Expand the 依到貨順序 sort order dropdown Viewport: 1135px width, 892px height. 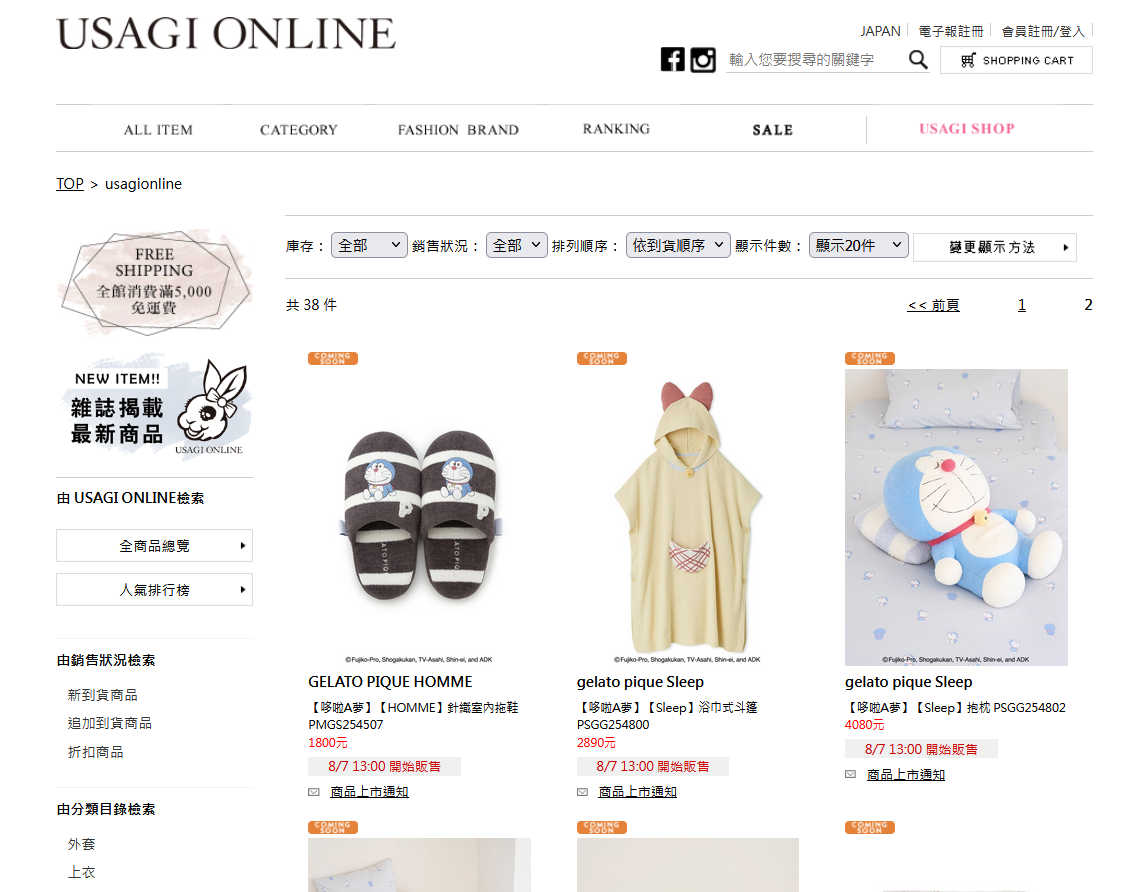(678, 245)
